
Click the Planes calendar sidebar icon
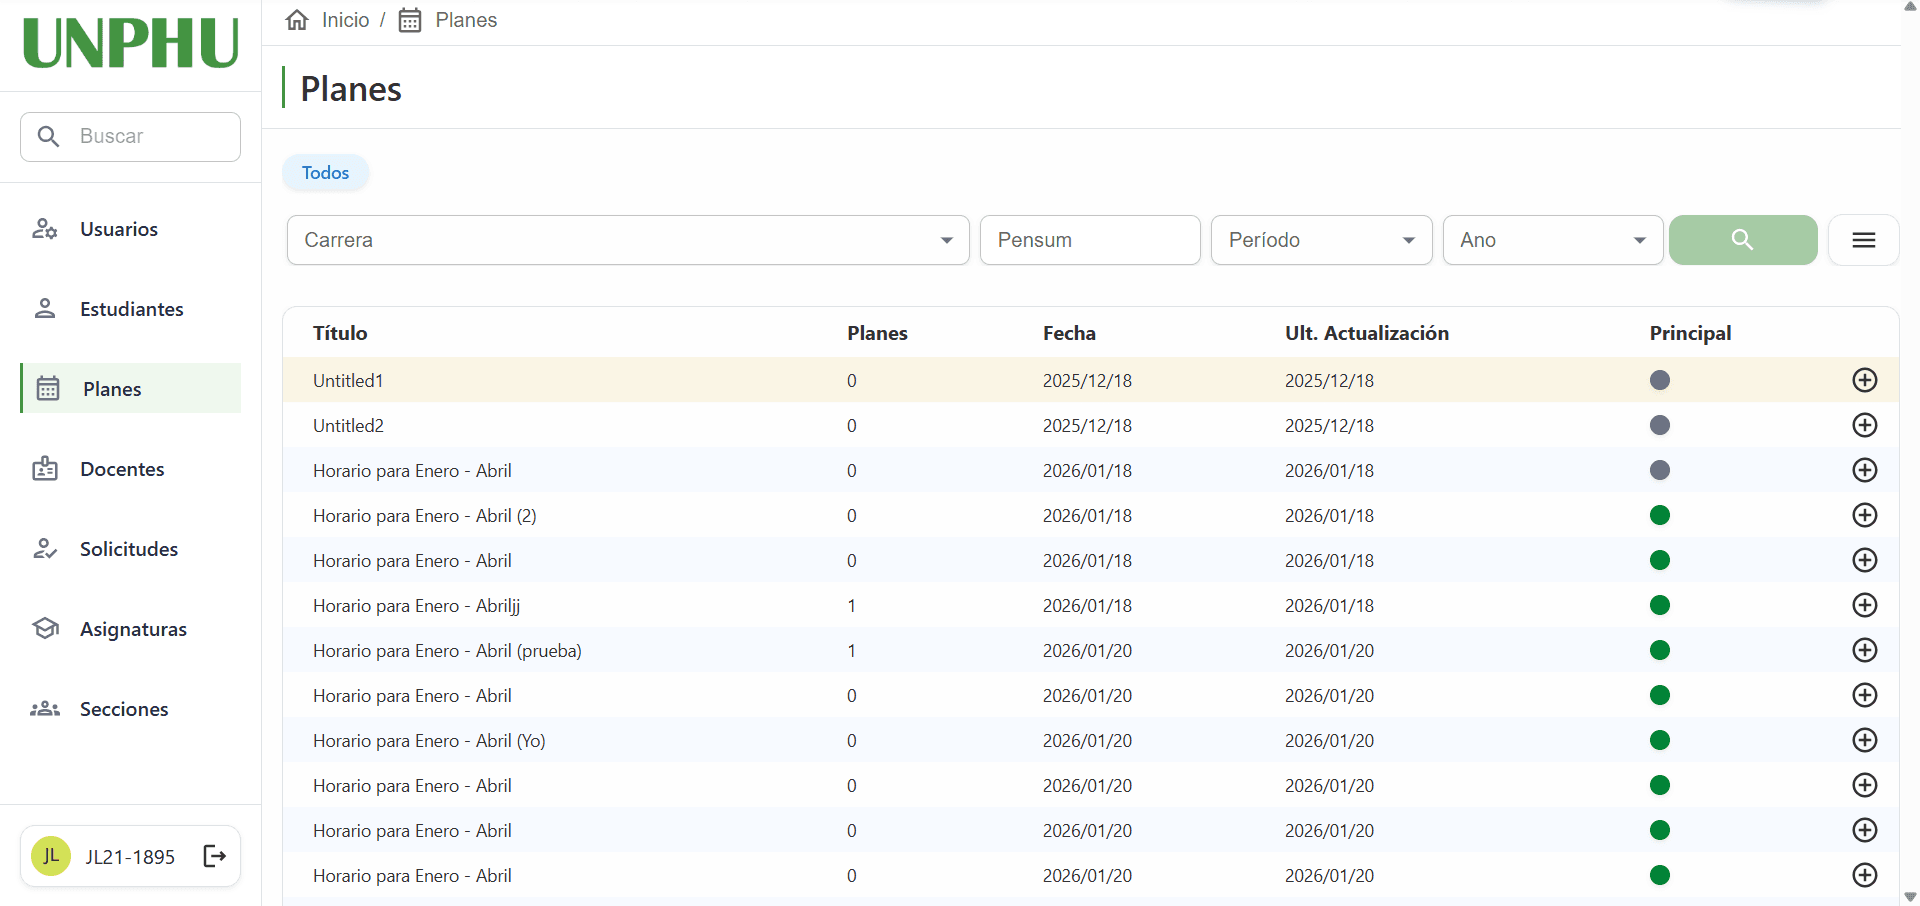click(x=48, y=389)
